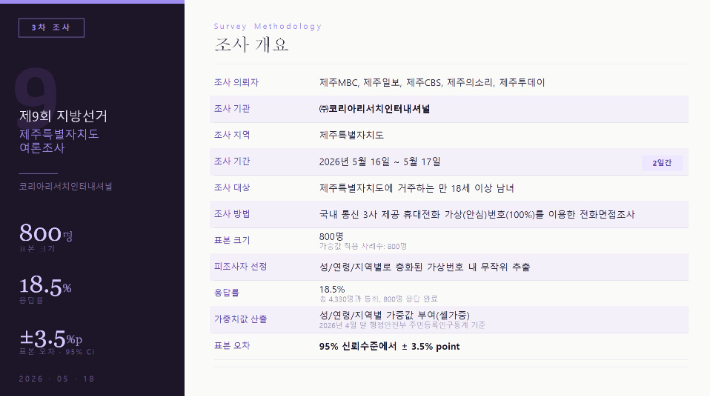
Task: Select '95% 신뢰수준에서 ± 3.5% point' value
Action: 389,347
